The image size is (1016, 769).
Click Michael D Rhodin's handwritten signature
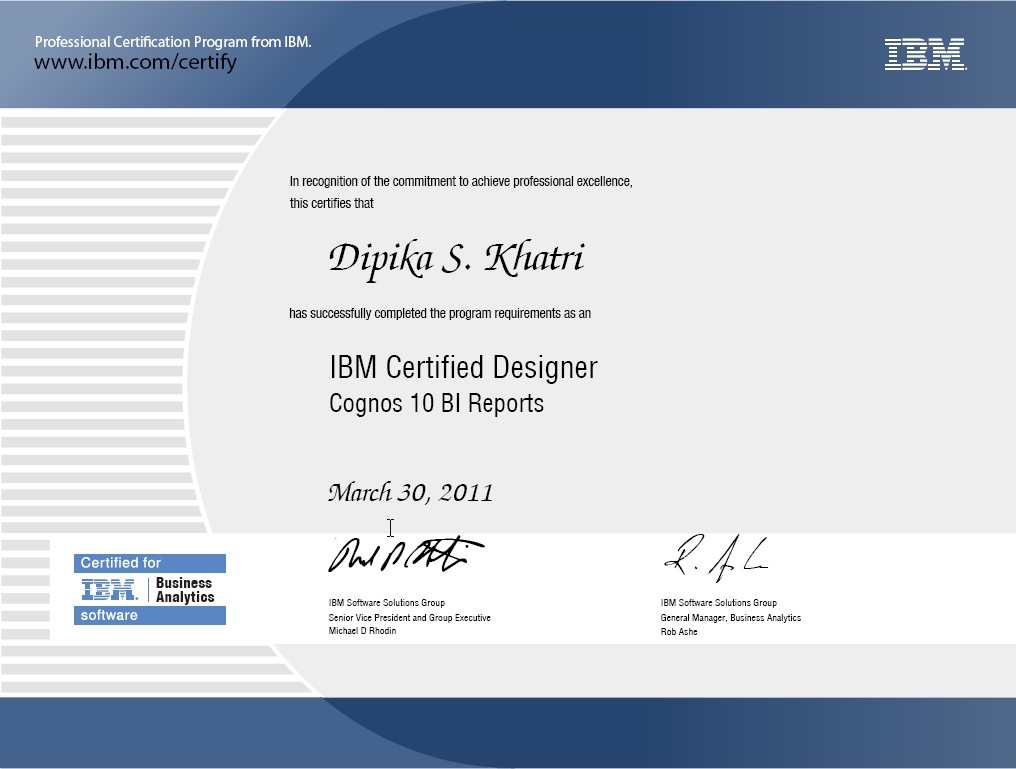406,555
